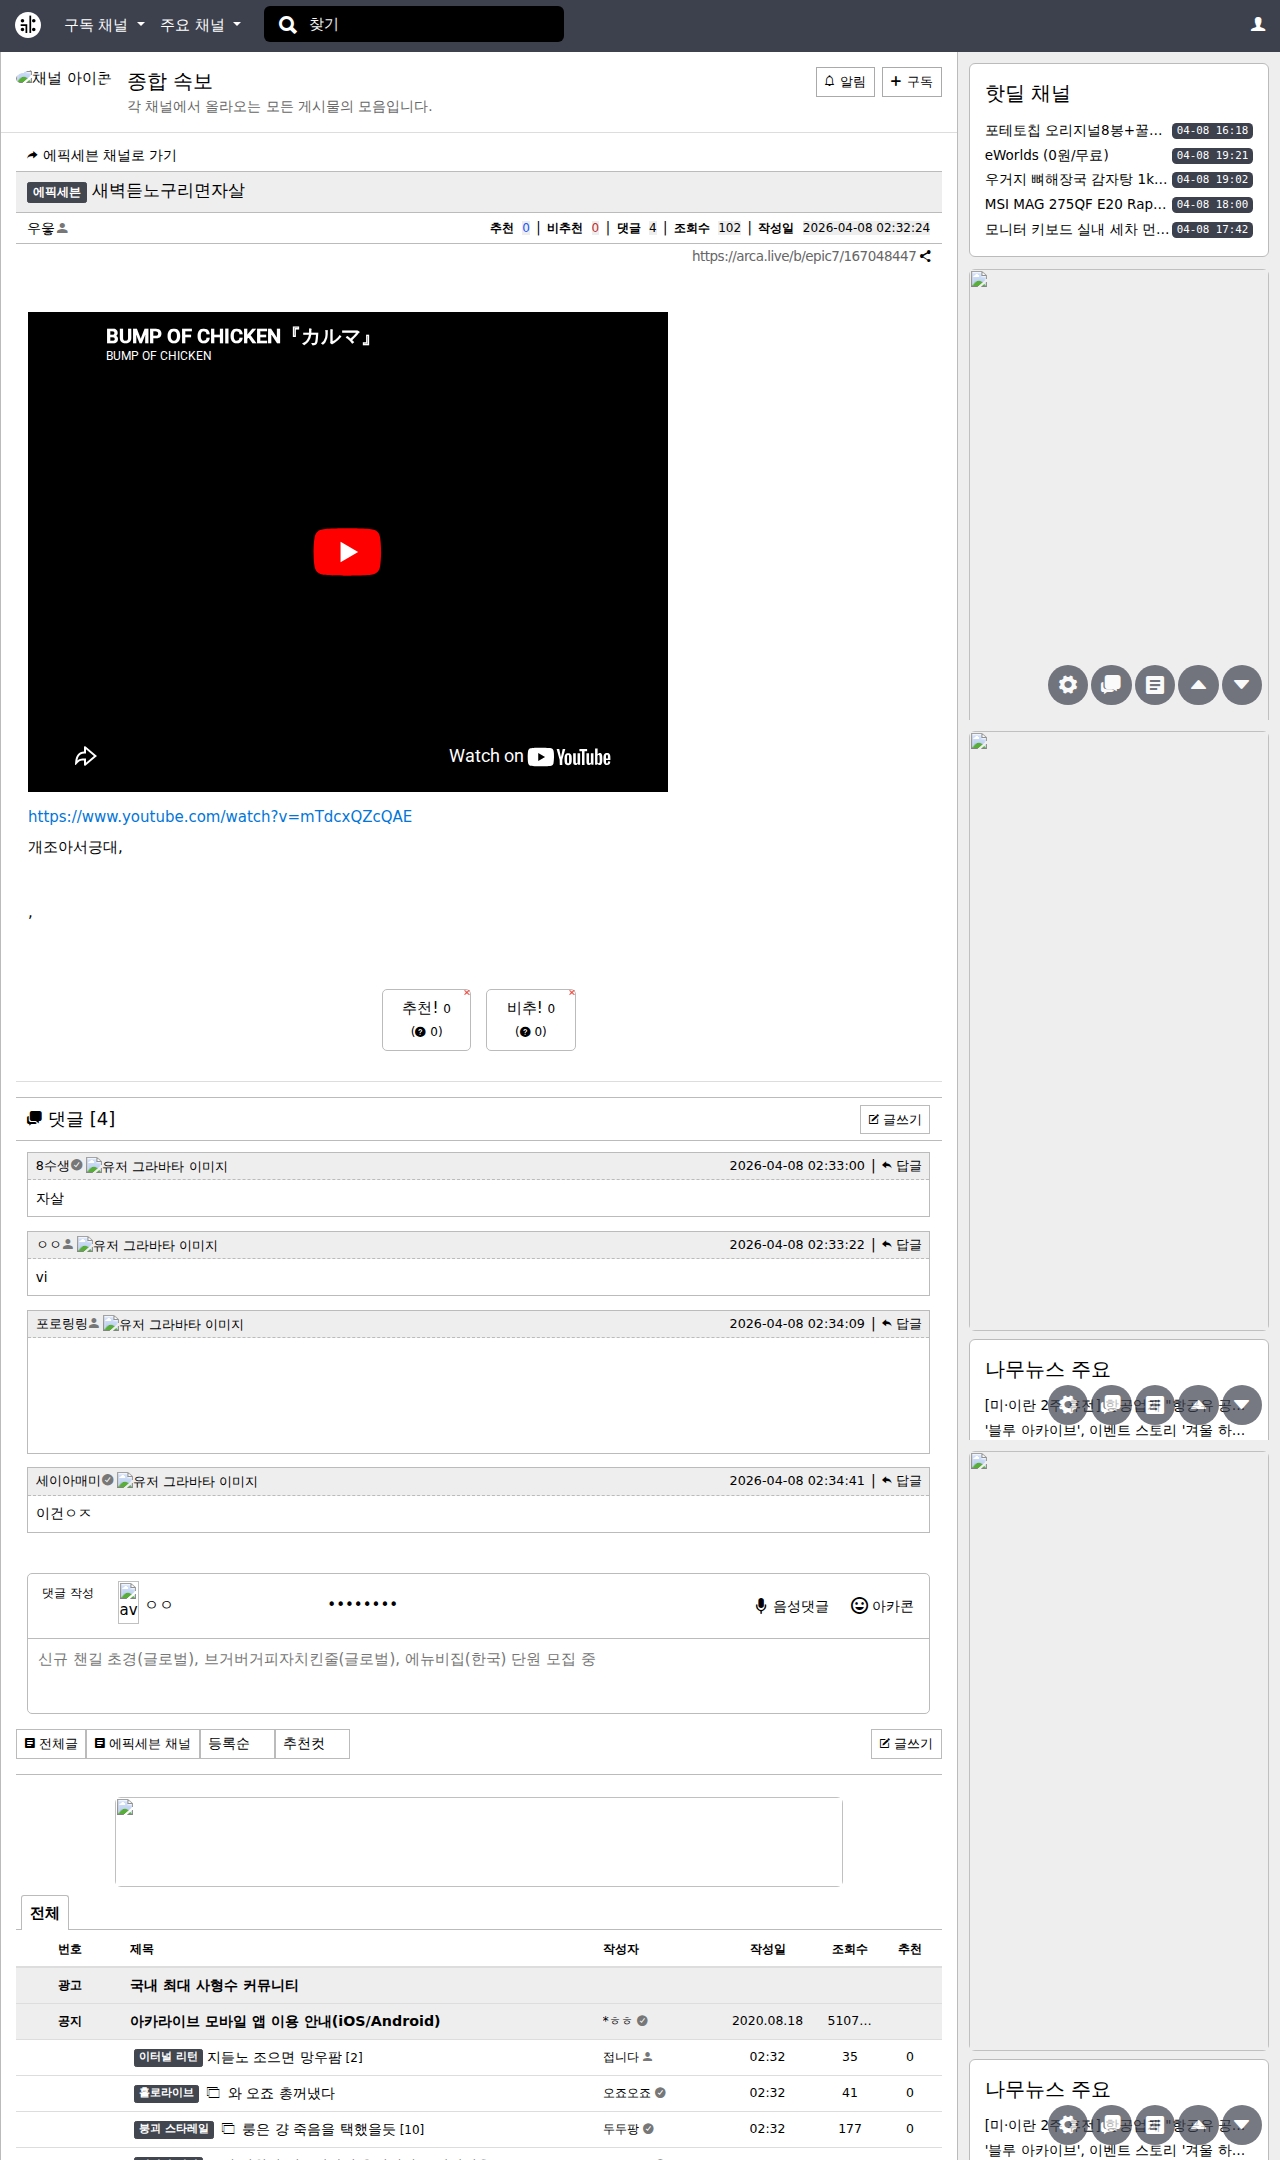Click list icon floating over the uppermost sidebar ad
This screenshot has width=1280, height=2160.
point(1155,685)
